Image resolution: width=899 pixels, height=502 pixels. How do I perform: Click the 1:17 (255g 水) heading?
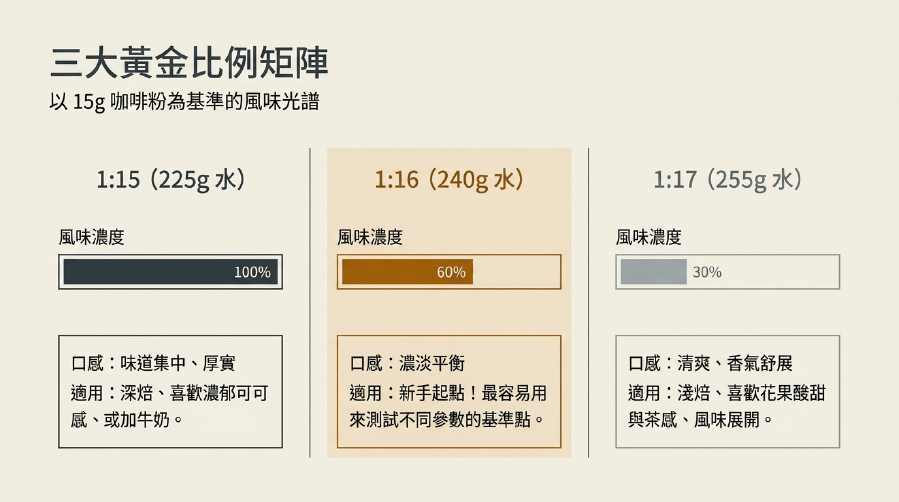[728, 180]
